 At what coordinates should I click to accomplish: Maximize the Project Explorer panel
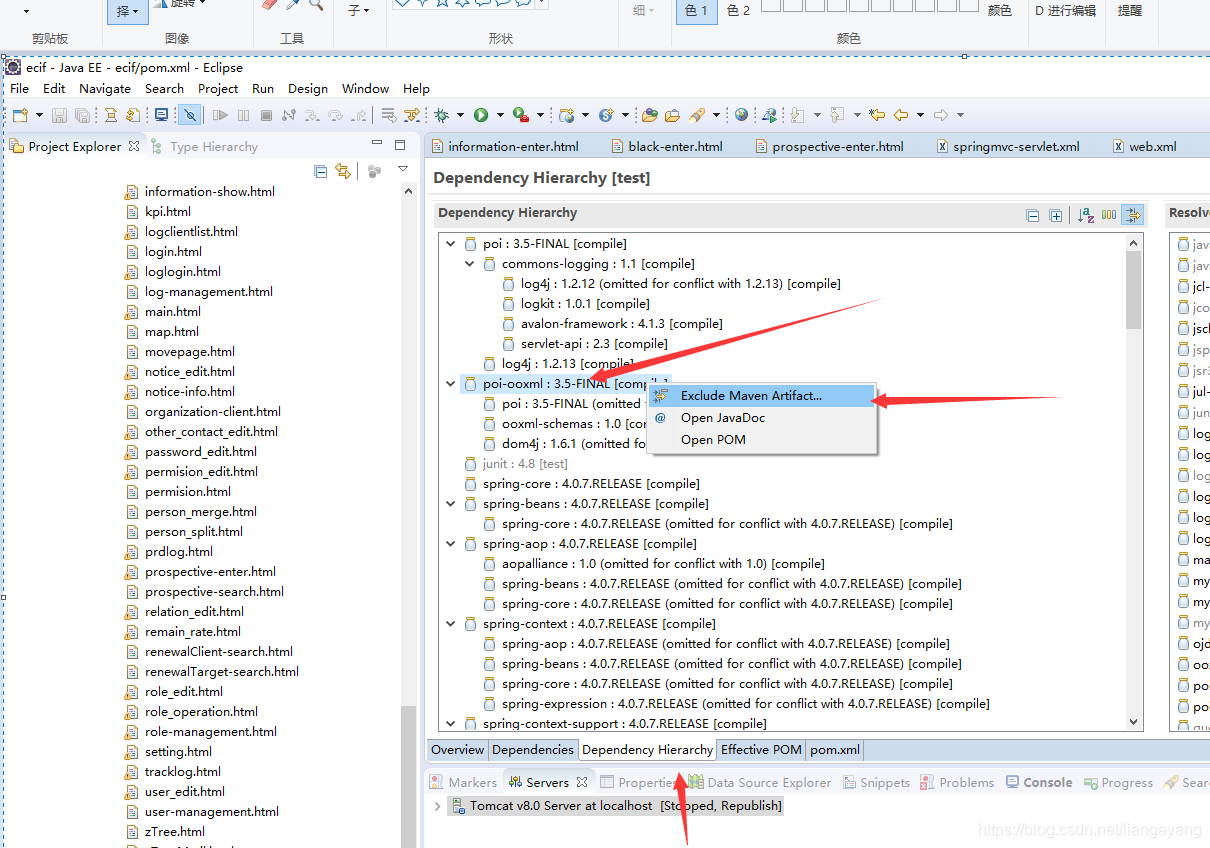(400, 145)
